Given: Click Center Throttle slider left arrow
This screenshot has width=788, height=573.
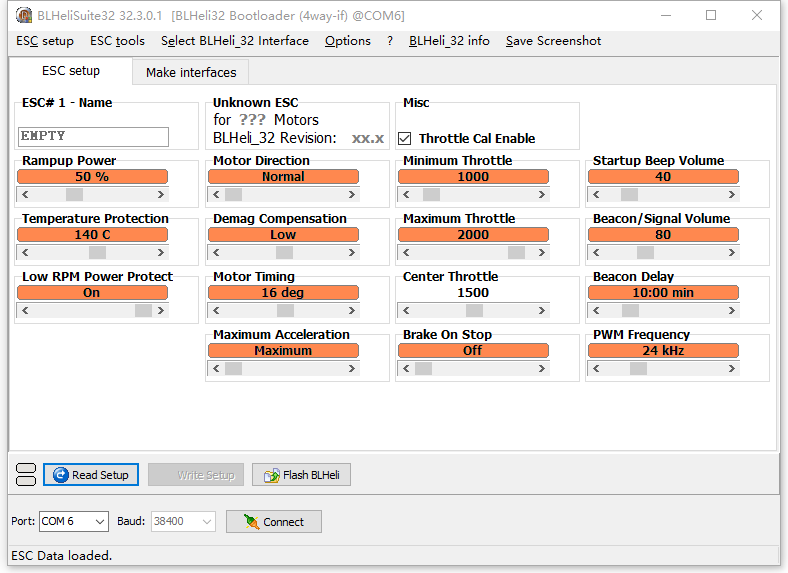Looking at the screenshot, I should tap(406, 311).
